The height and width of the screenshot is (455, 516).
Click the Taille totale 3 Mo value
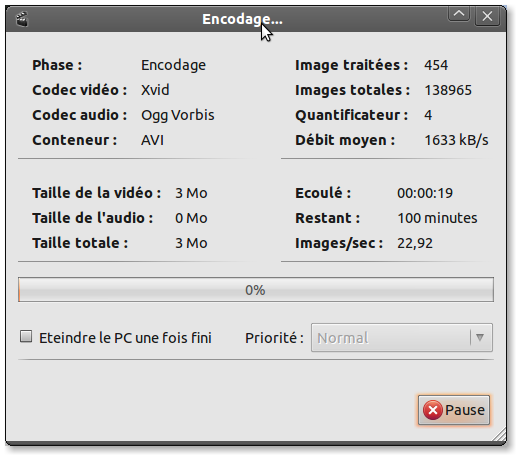(191, 243)
